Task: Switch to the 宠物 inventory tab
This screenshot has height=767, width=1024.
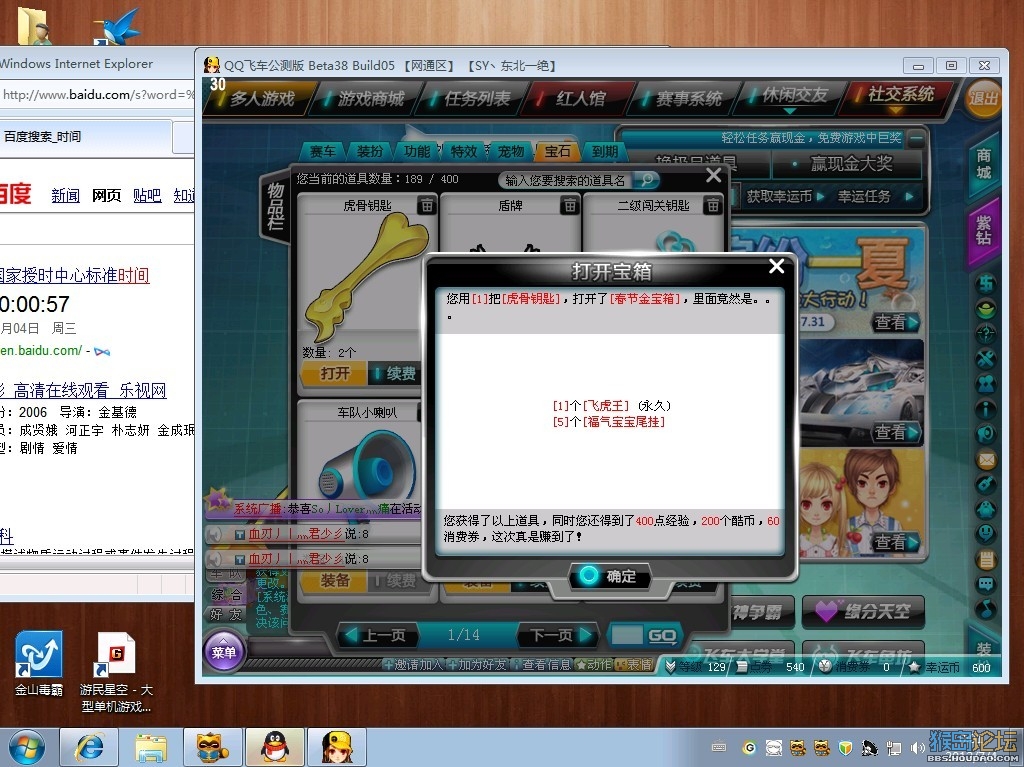Action: [511, 152]
